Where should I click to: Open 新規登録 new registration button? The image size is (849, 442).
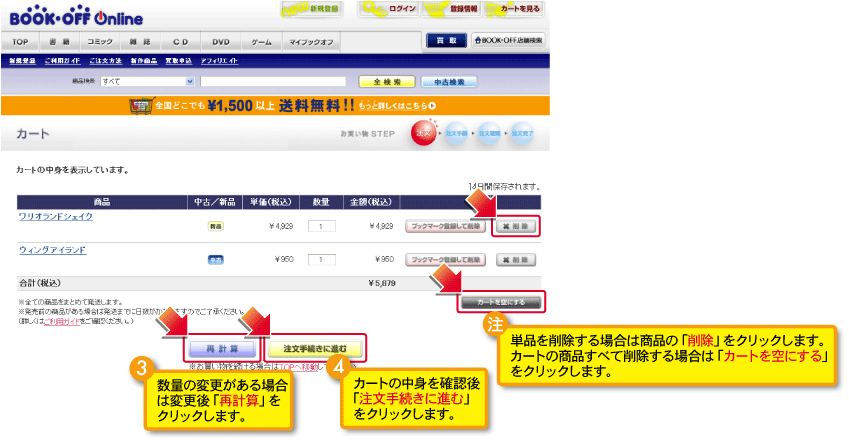(312, 9)
